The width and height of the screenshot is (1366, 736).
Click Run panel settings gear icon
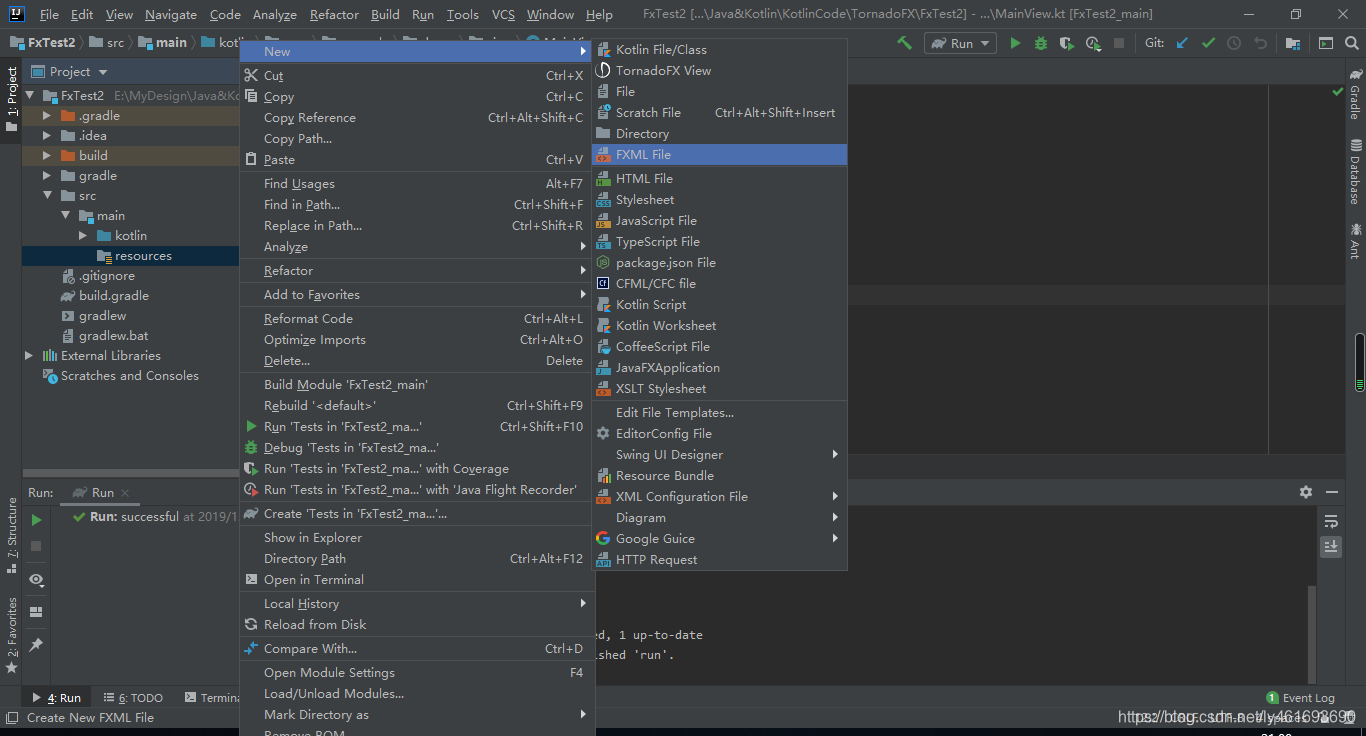1305,492
